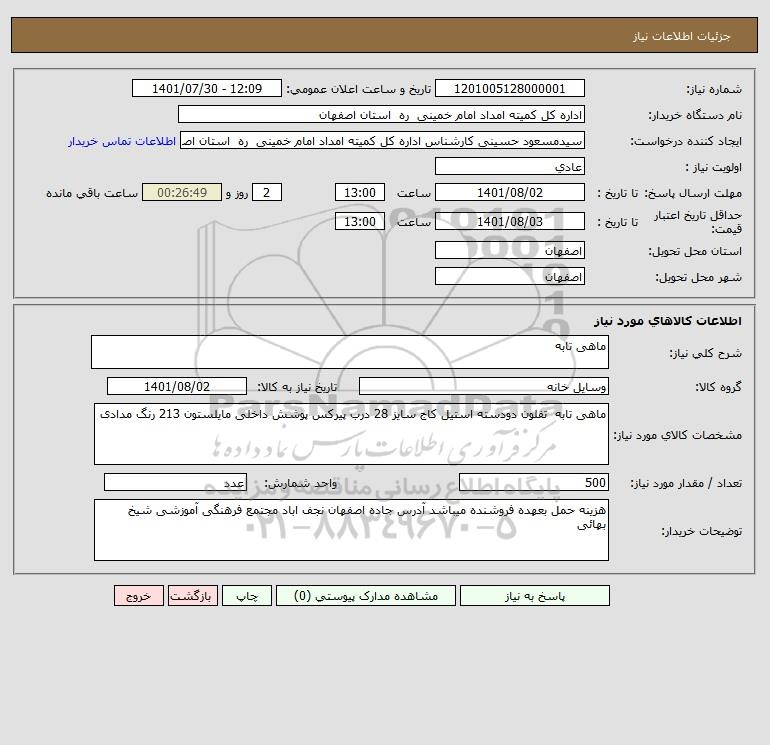This screenshot has width=770, height=745.
Task: Click شهر محل تحویل field اصفهان
Action: point(510,276)
